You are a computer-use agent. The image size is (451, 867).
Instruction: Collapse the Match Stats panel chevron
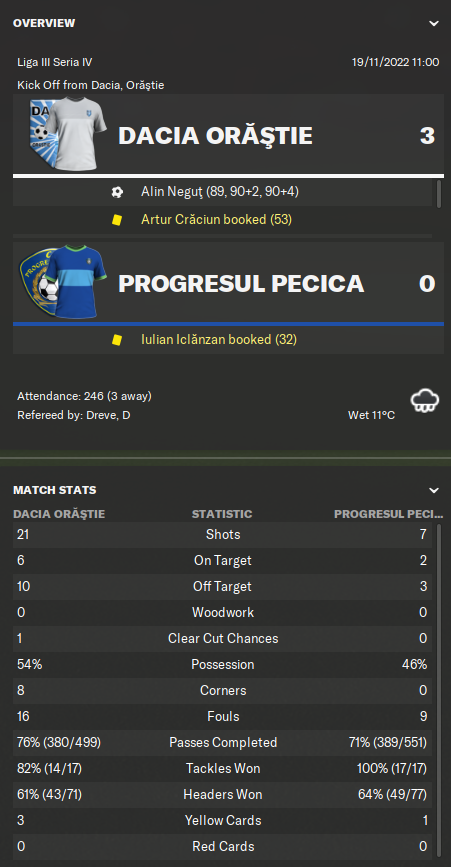click(x=434, y=490)
